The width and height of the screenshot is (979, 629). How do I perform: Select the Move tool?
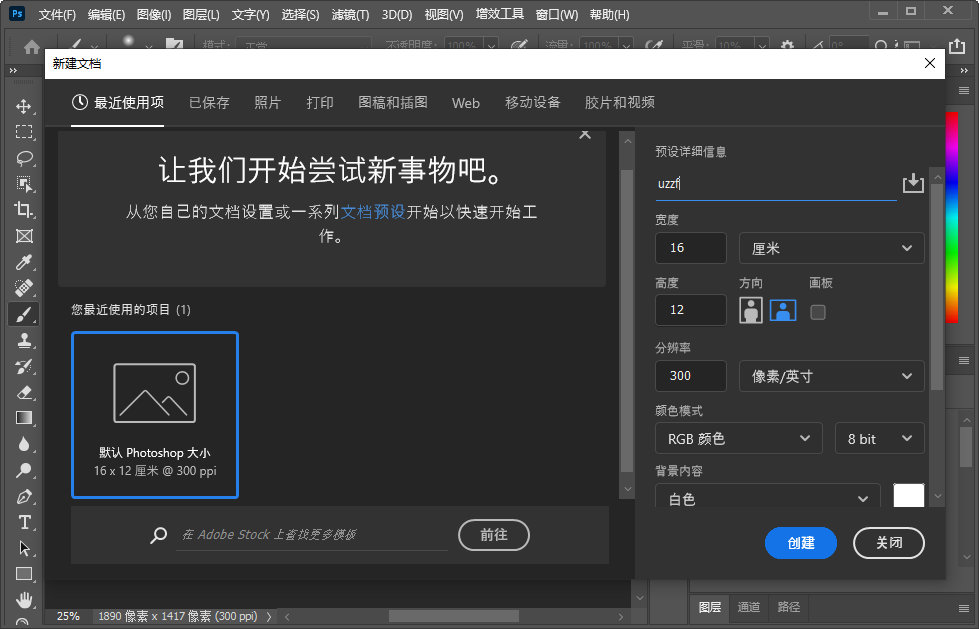point(24,106)
